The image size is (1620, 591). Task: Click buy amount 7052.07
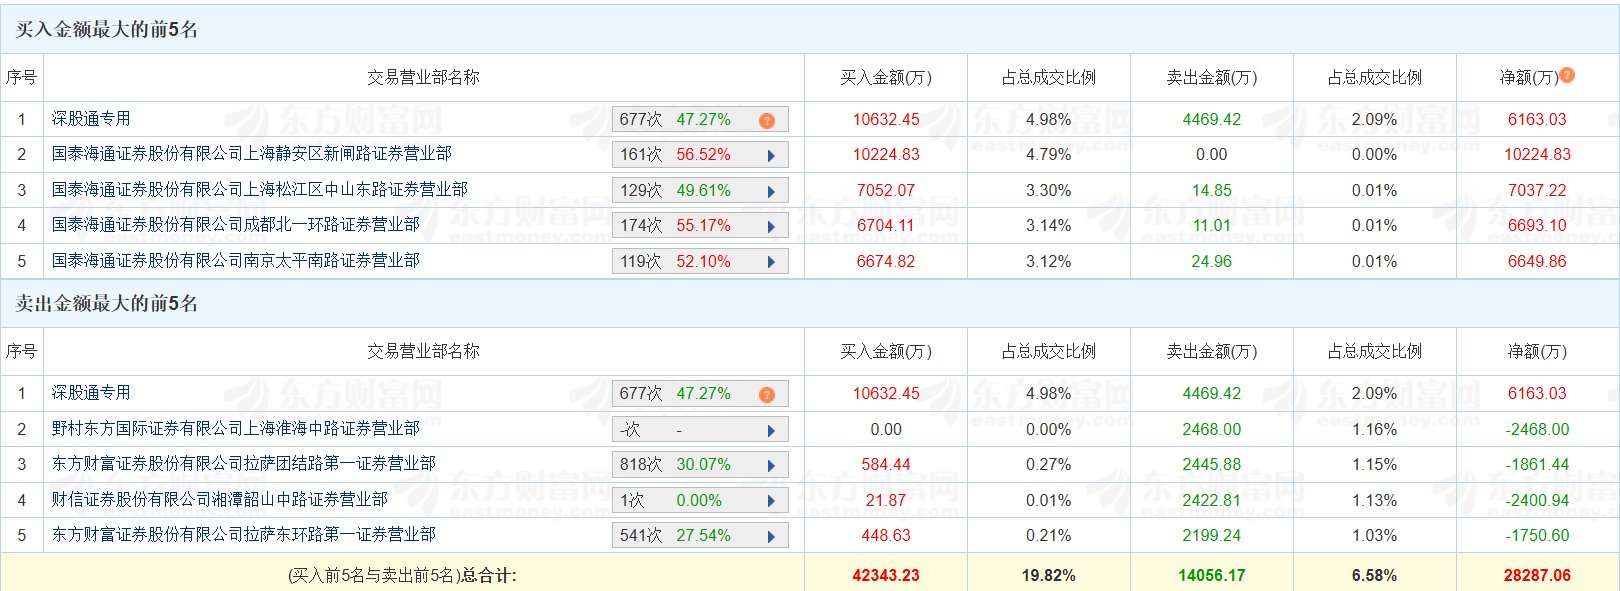tap(886, 190)
